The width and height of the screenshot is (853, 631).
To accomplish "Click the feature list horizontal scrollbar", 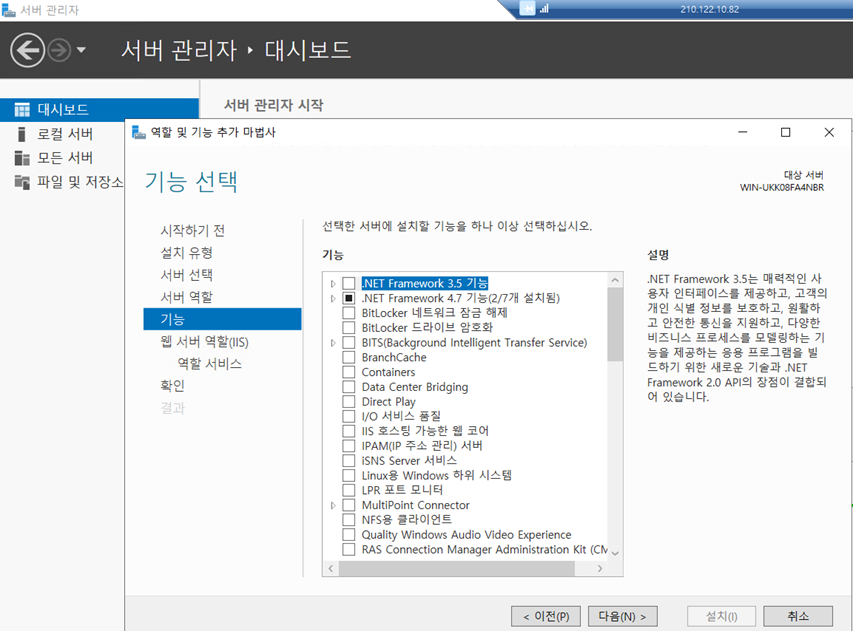I will tap(460, 568).
